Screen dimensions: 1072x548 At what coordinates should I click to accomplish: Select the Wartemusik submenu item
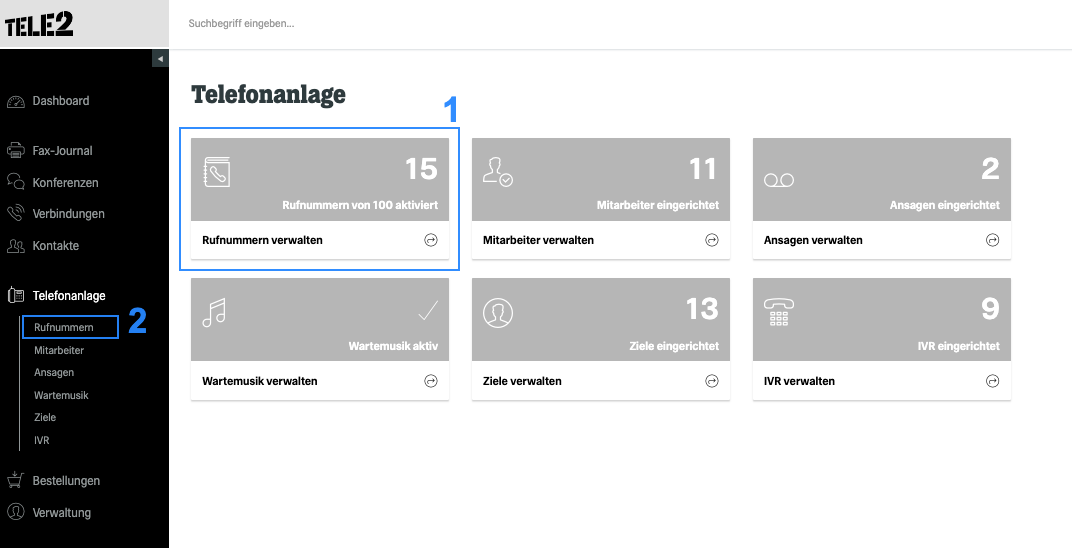61,395
